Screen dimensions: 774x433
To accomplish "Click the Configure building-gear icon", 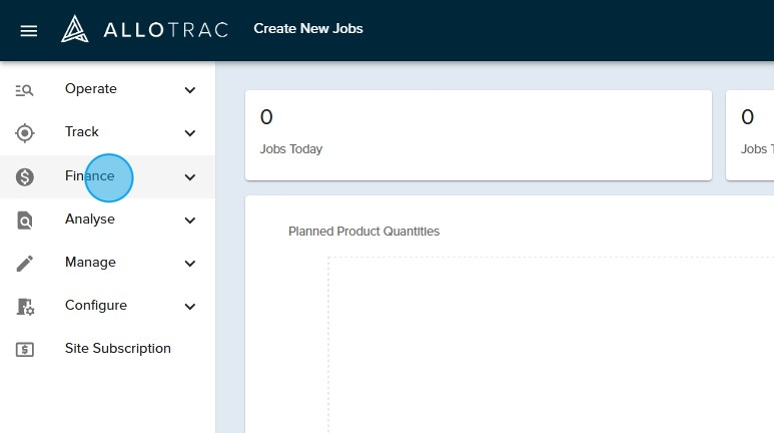I will tap(25, 307).
